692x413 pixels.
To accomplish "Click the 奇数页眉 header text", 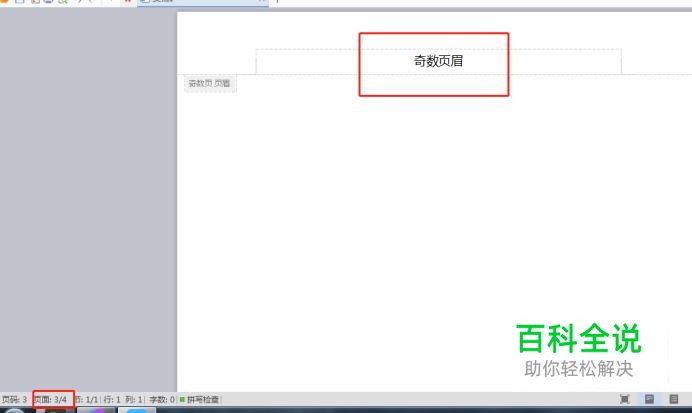I will coord(438,61).
